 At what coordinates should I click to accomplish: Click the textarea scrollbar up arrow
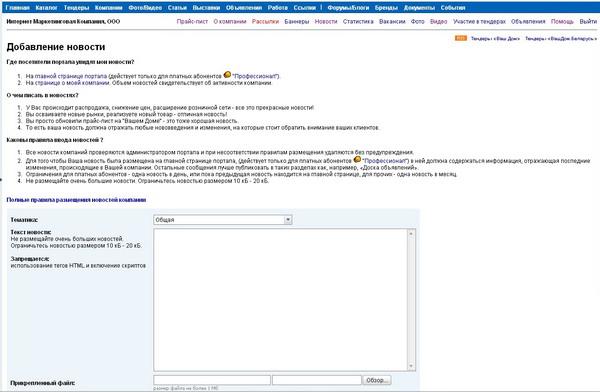411,233
